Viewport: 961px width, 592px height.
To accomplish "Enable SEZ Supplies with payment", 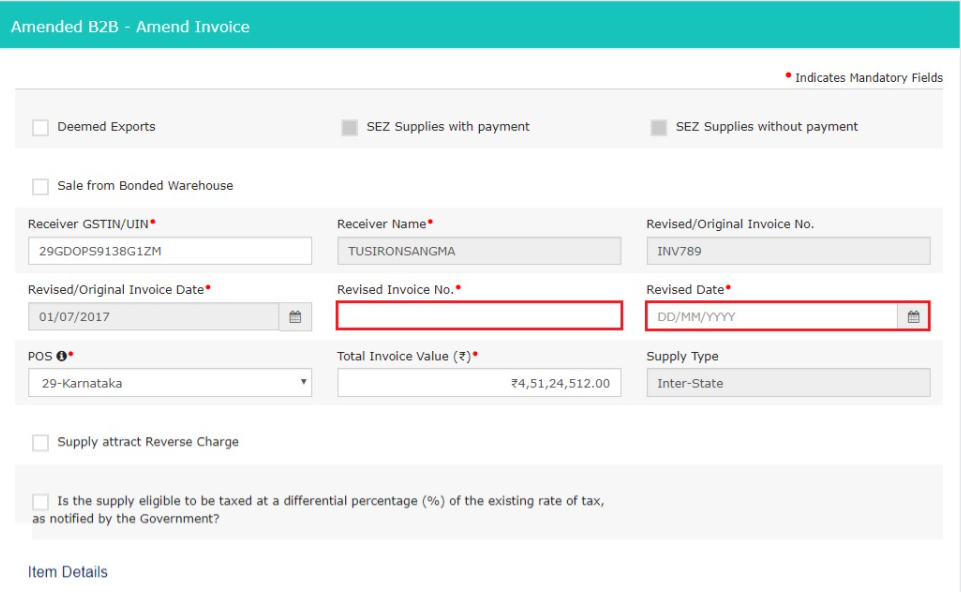I will point(349,126).
